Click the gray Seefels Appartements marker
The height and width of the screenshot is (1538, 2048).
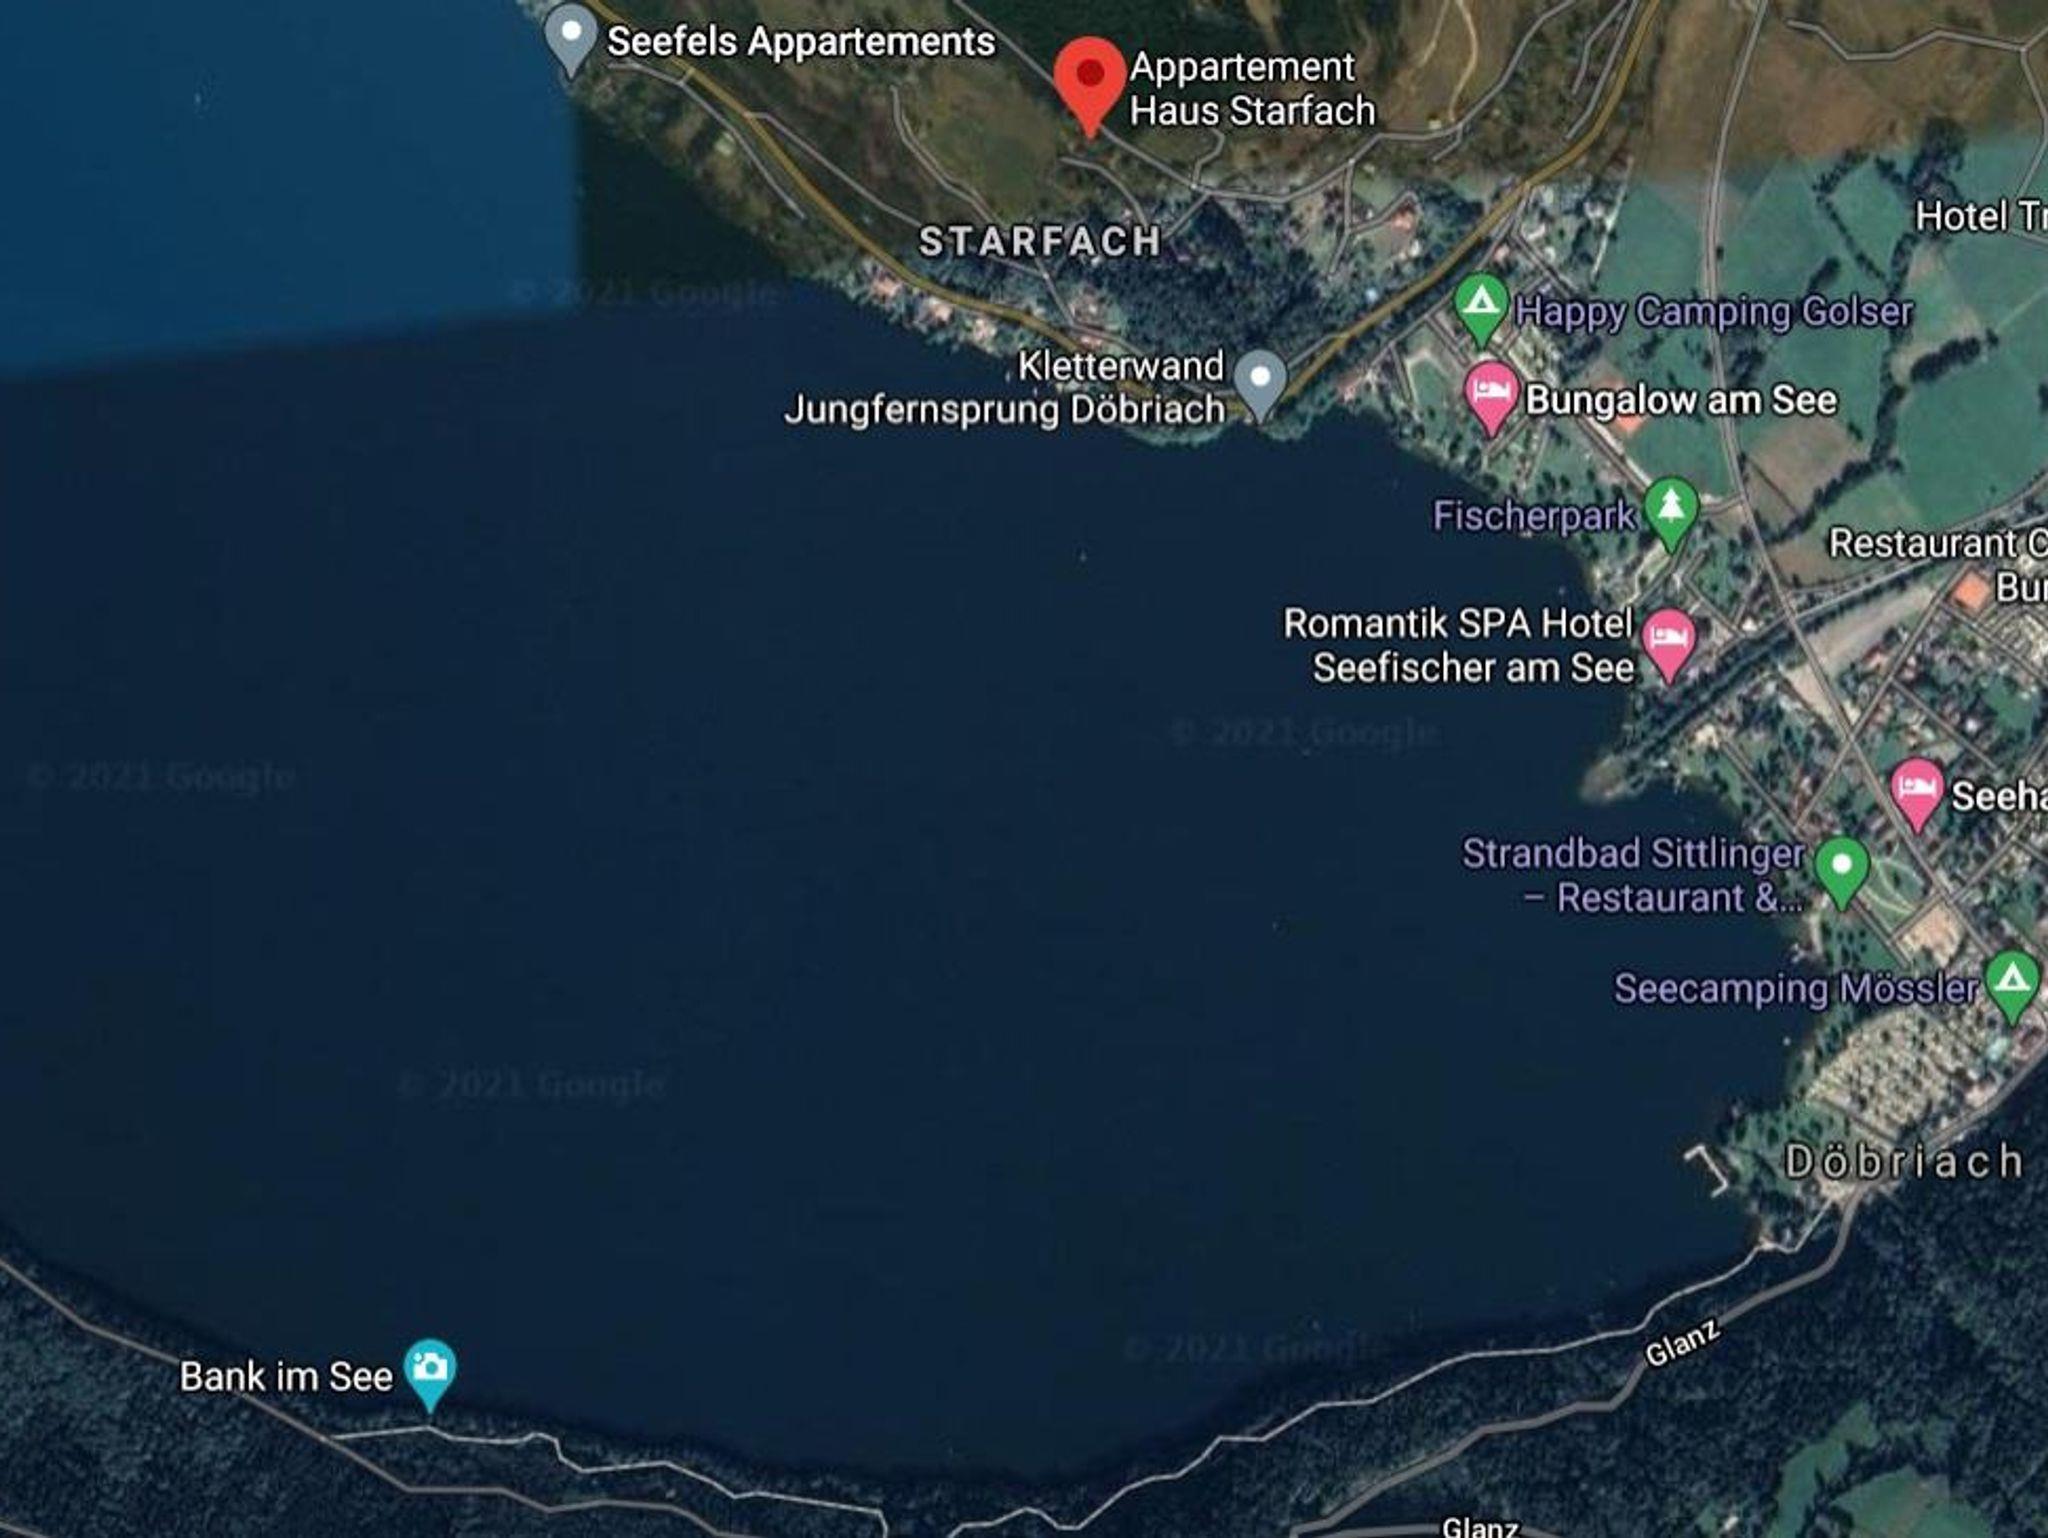pyautogui.click(x=571, y=34)
